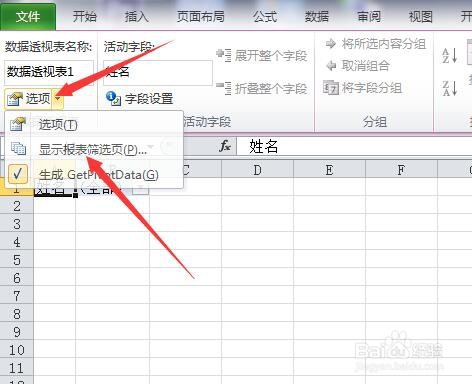Click the 活动字段 name input box
The width and height of the screenshot is (472, 384).
point(158,73)
